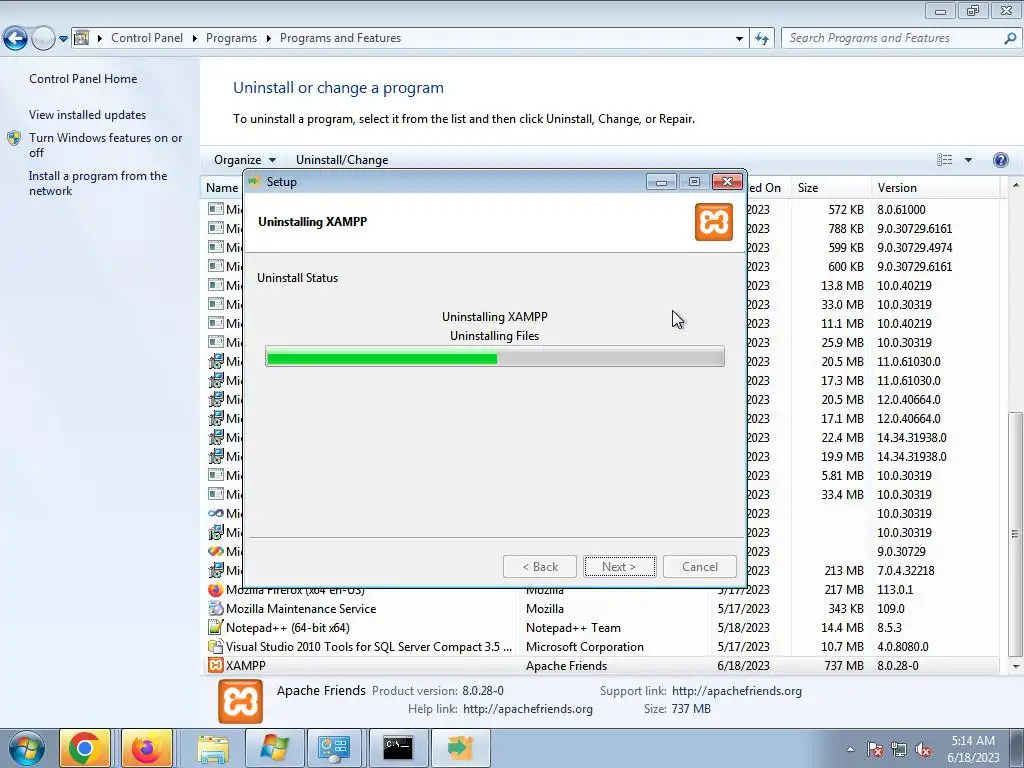1024x768 pixels.
Task: Click version 14.34.31938.0 with 22.4 MB
Action: point(912,438)
